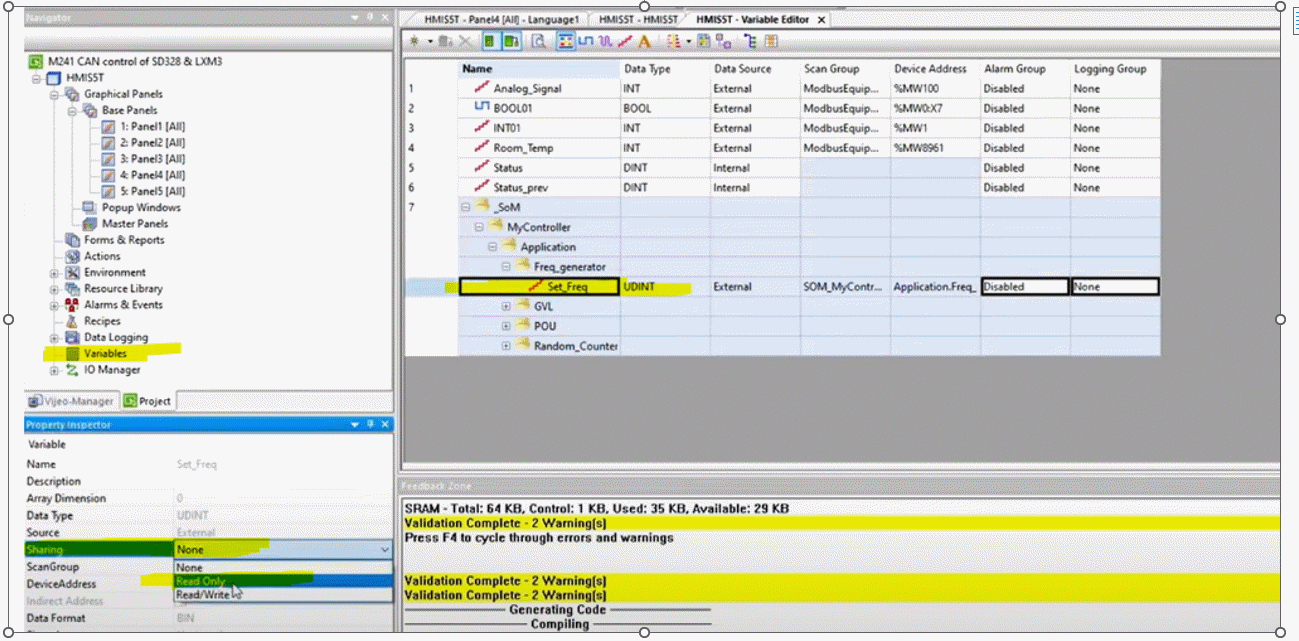The height and width of the screenshot is (641, 1299).
Task: Click the new variable star icon
Action: click(x=413, y=42)
